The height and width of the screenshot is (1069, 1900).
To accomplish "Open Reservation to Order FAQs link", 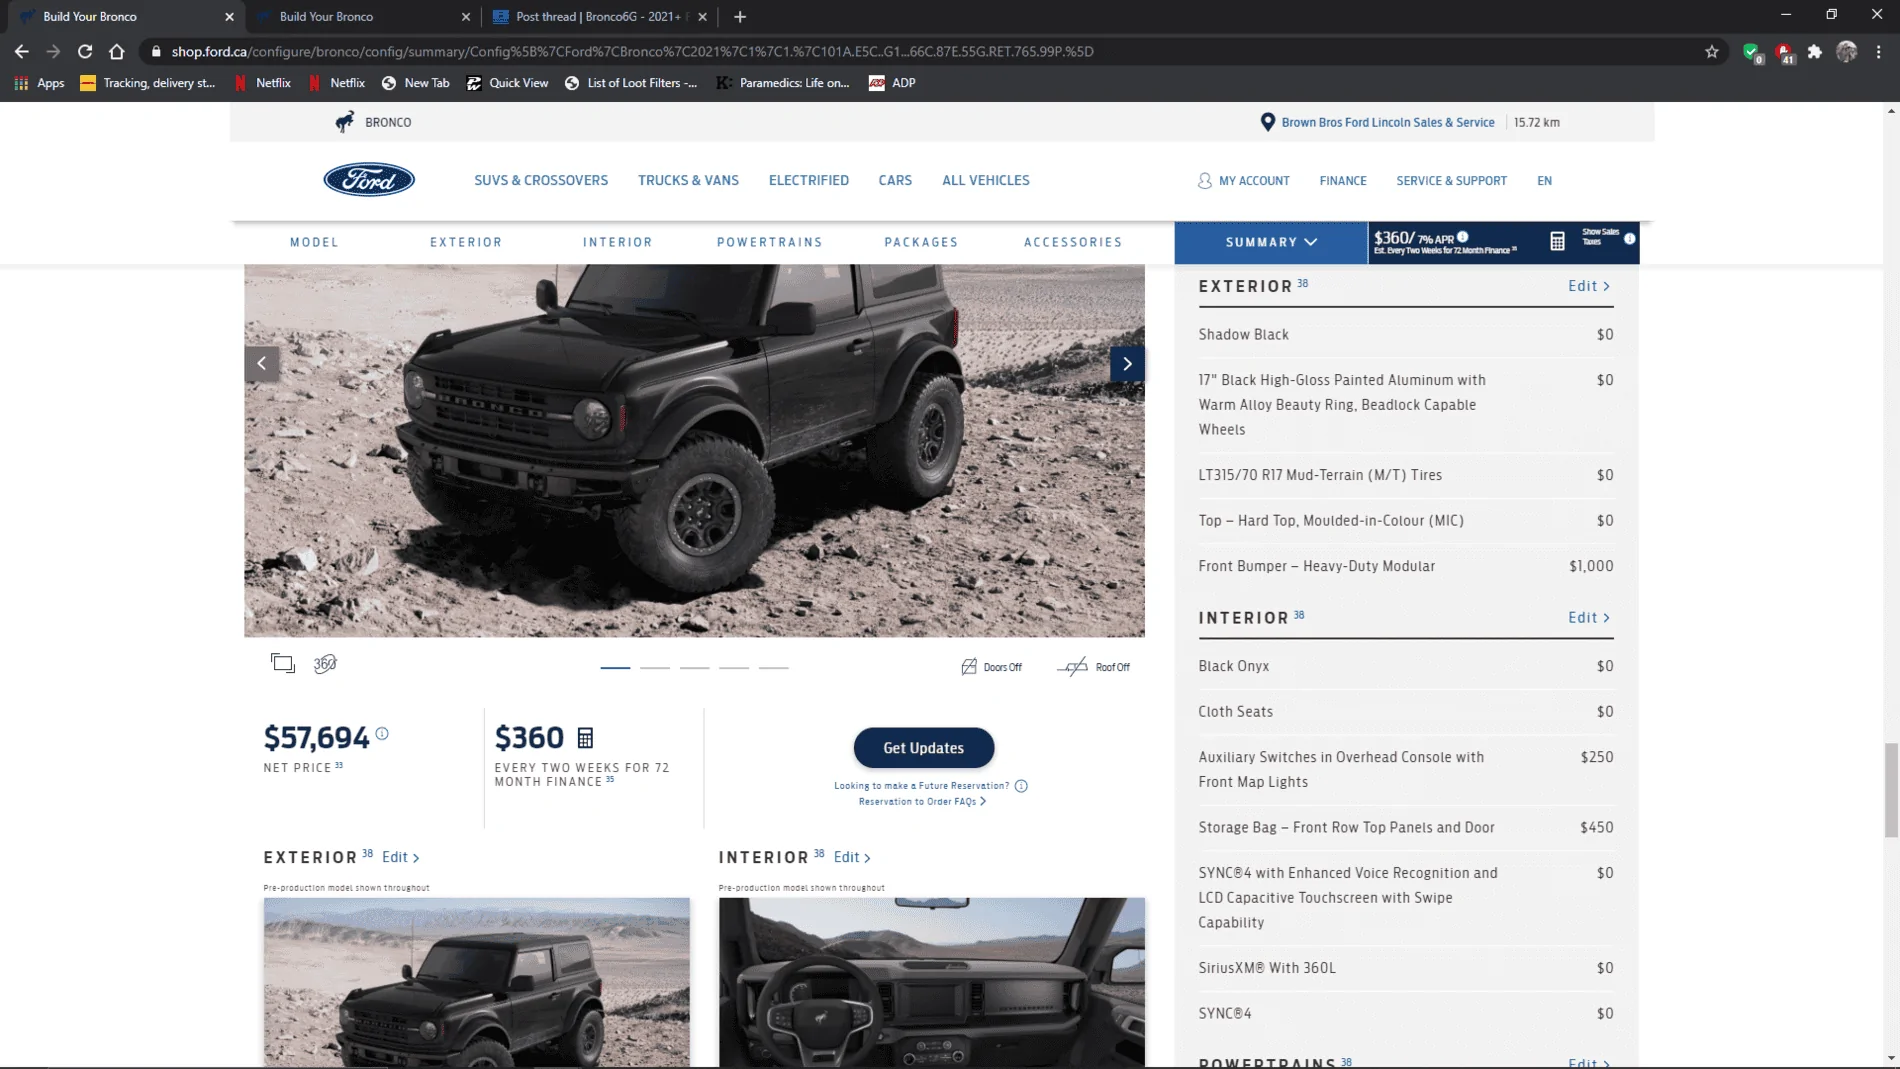I will point(922,802).
